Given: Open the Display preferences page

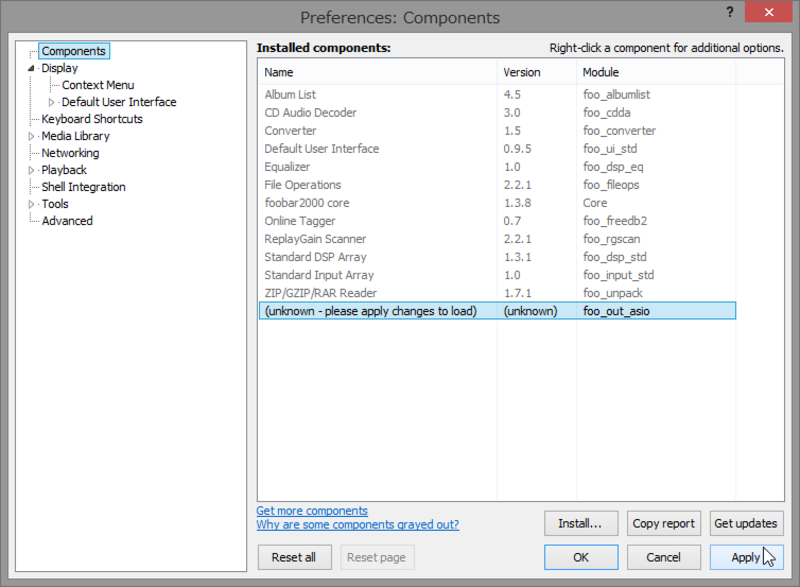Looking at the screenshot, I should click(x=60, y=68).
